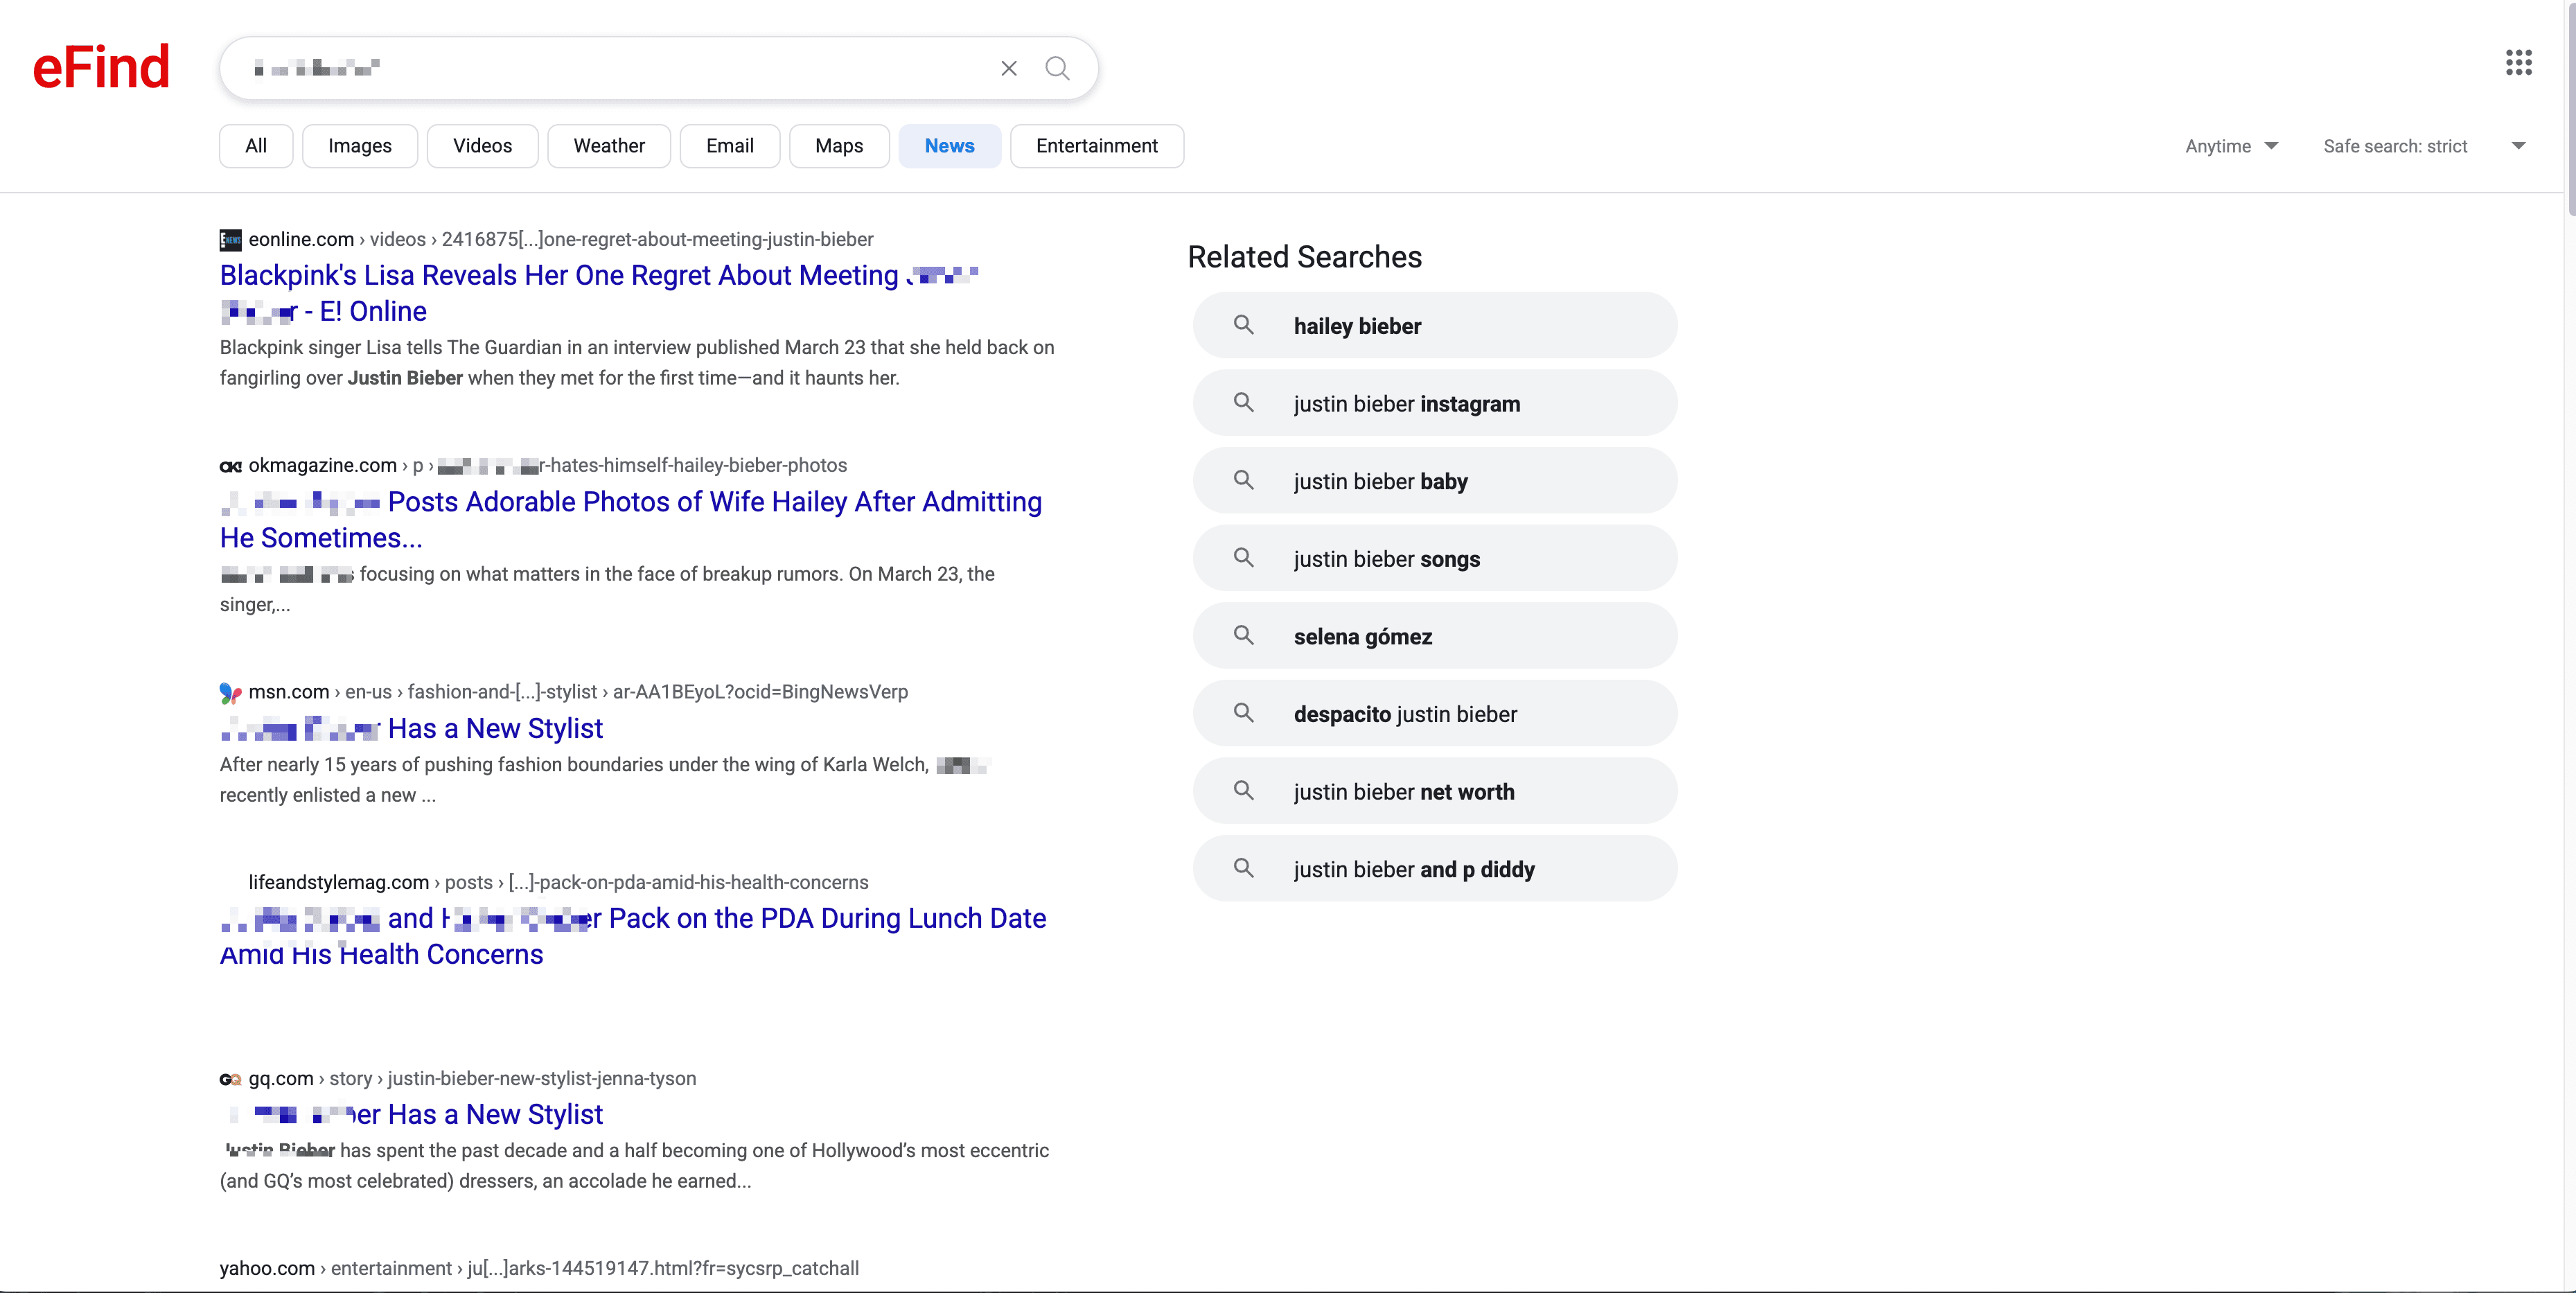
Task: Click the magnifier search icon in search bar
Action: [x=1056, y=68]
